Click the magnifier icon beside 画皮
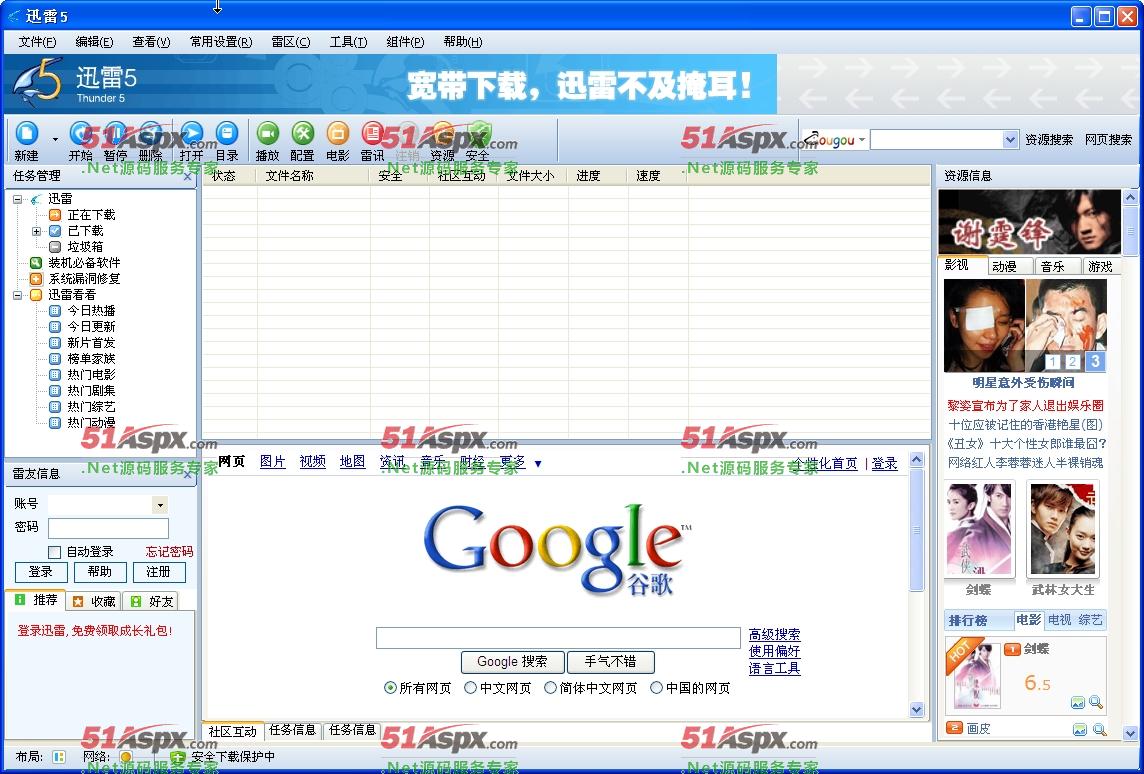1144x774 pixels. point(1099,729)
